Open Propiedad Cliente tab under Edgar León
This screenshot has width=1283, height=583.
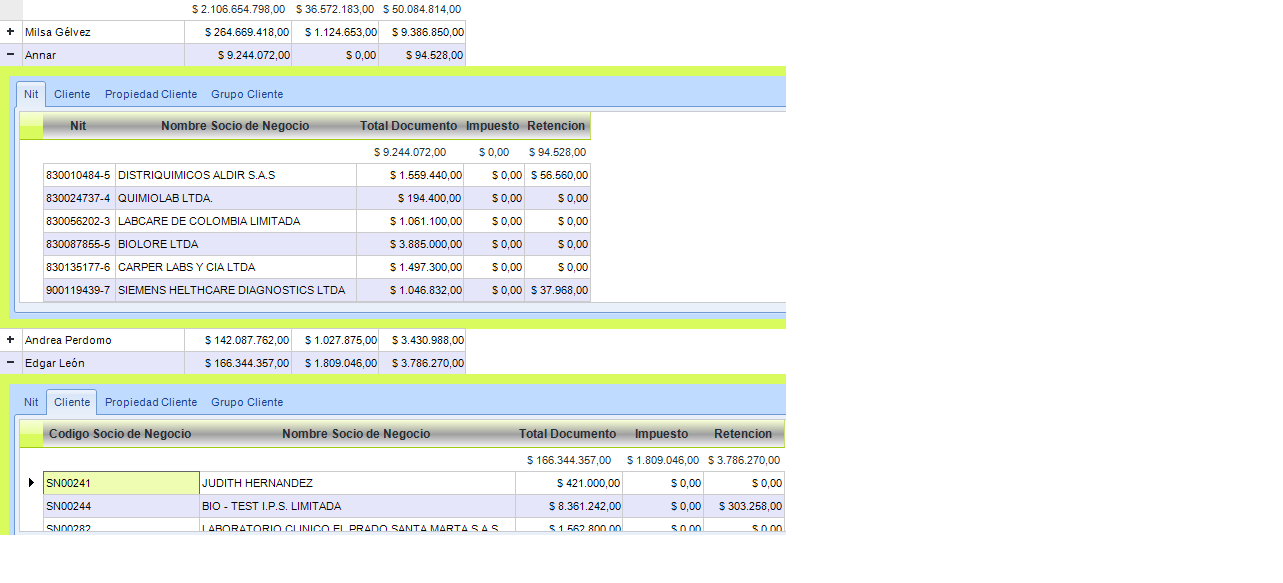[x=151, y=402]
